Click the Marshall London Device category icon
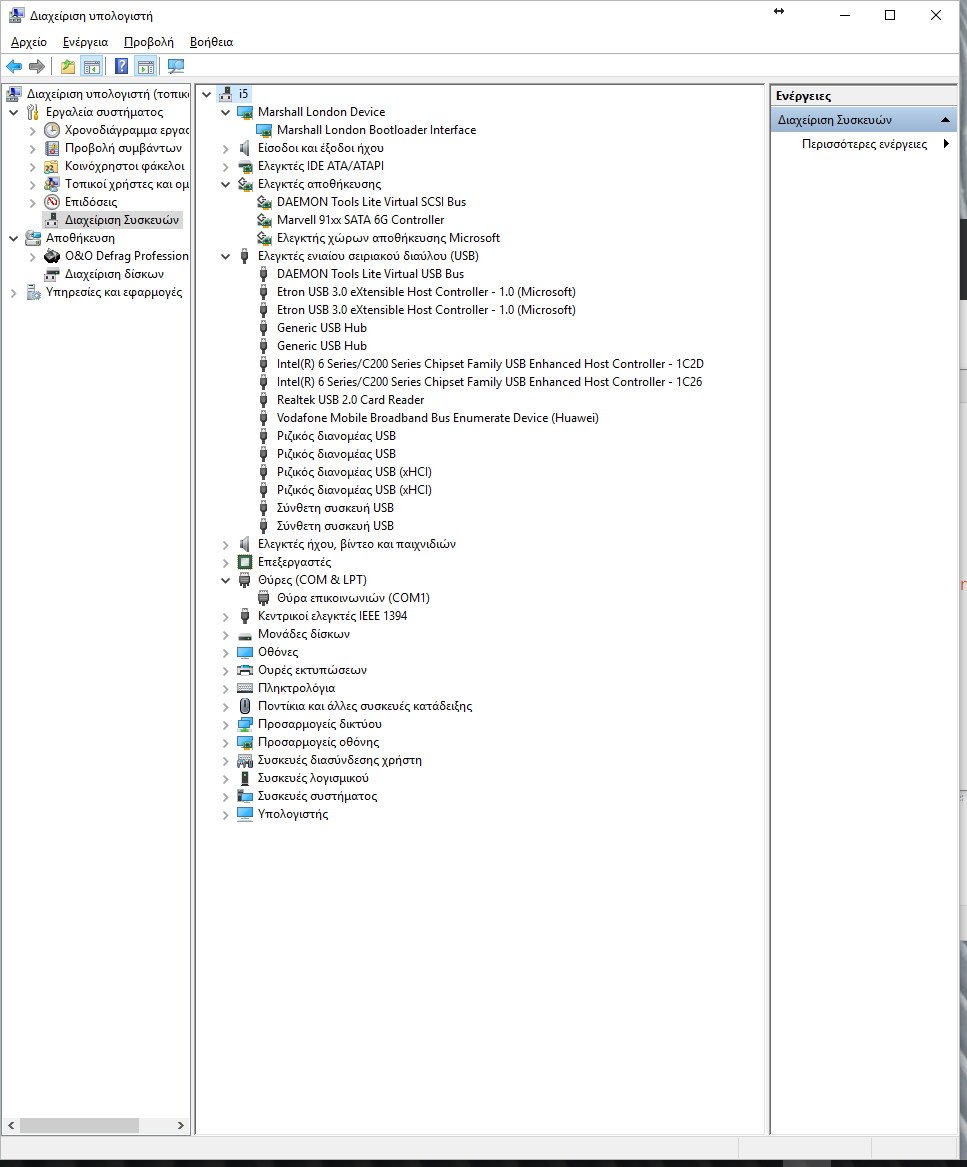This screenshot has height=1167, width=967. click(245, 112)
